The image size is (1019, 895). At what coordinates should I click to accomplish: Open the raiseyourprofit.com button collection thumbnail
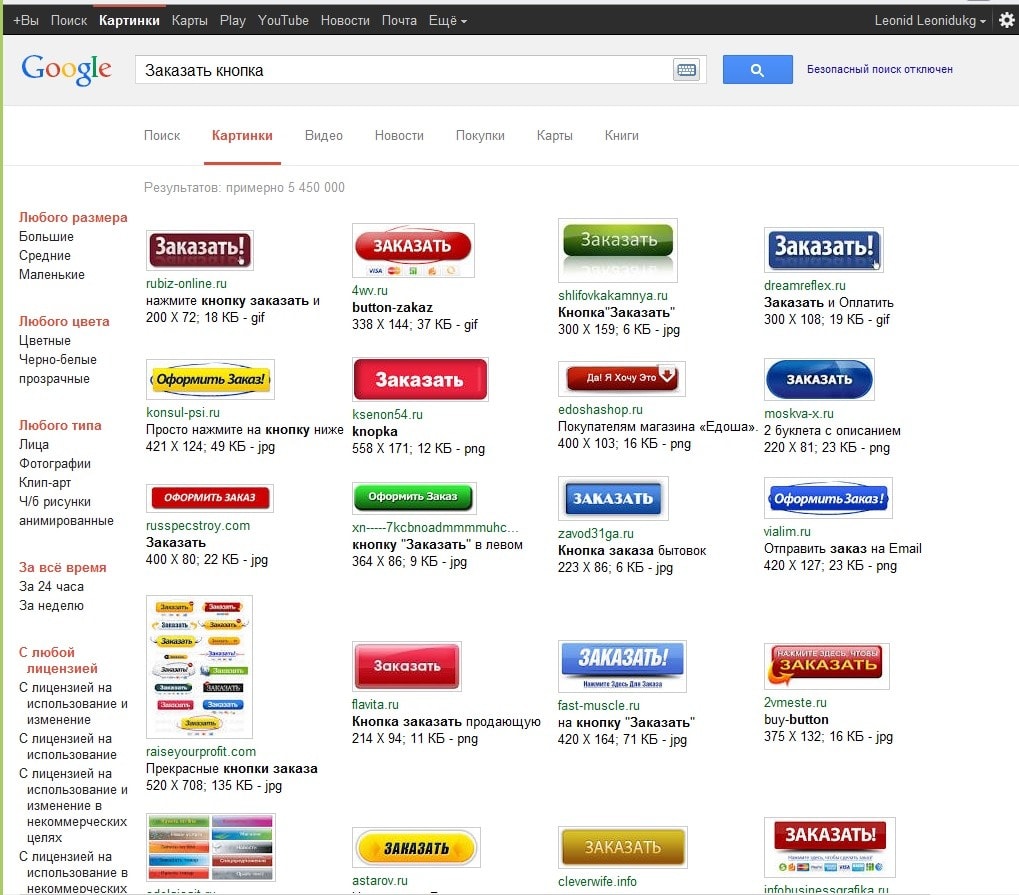click(200, 667)
